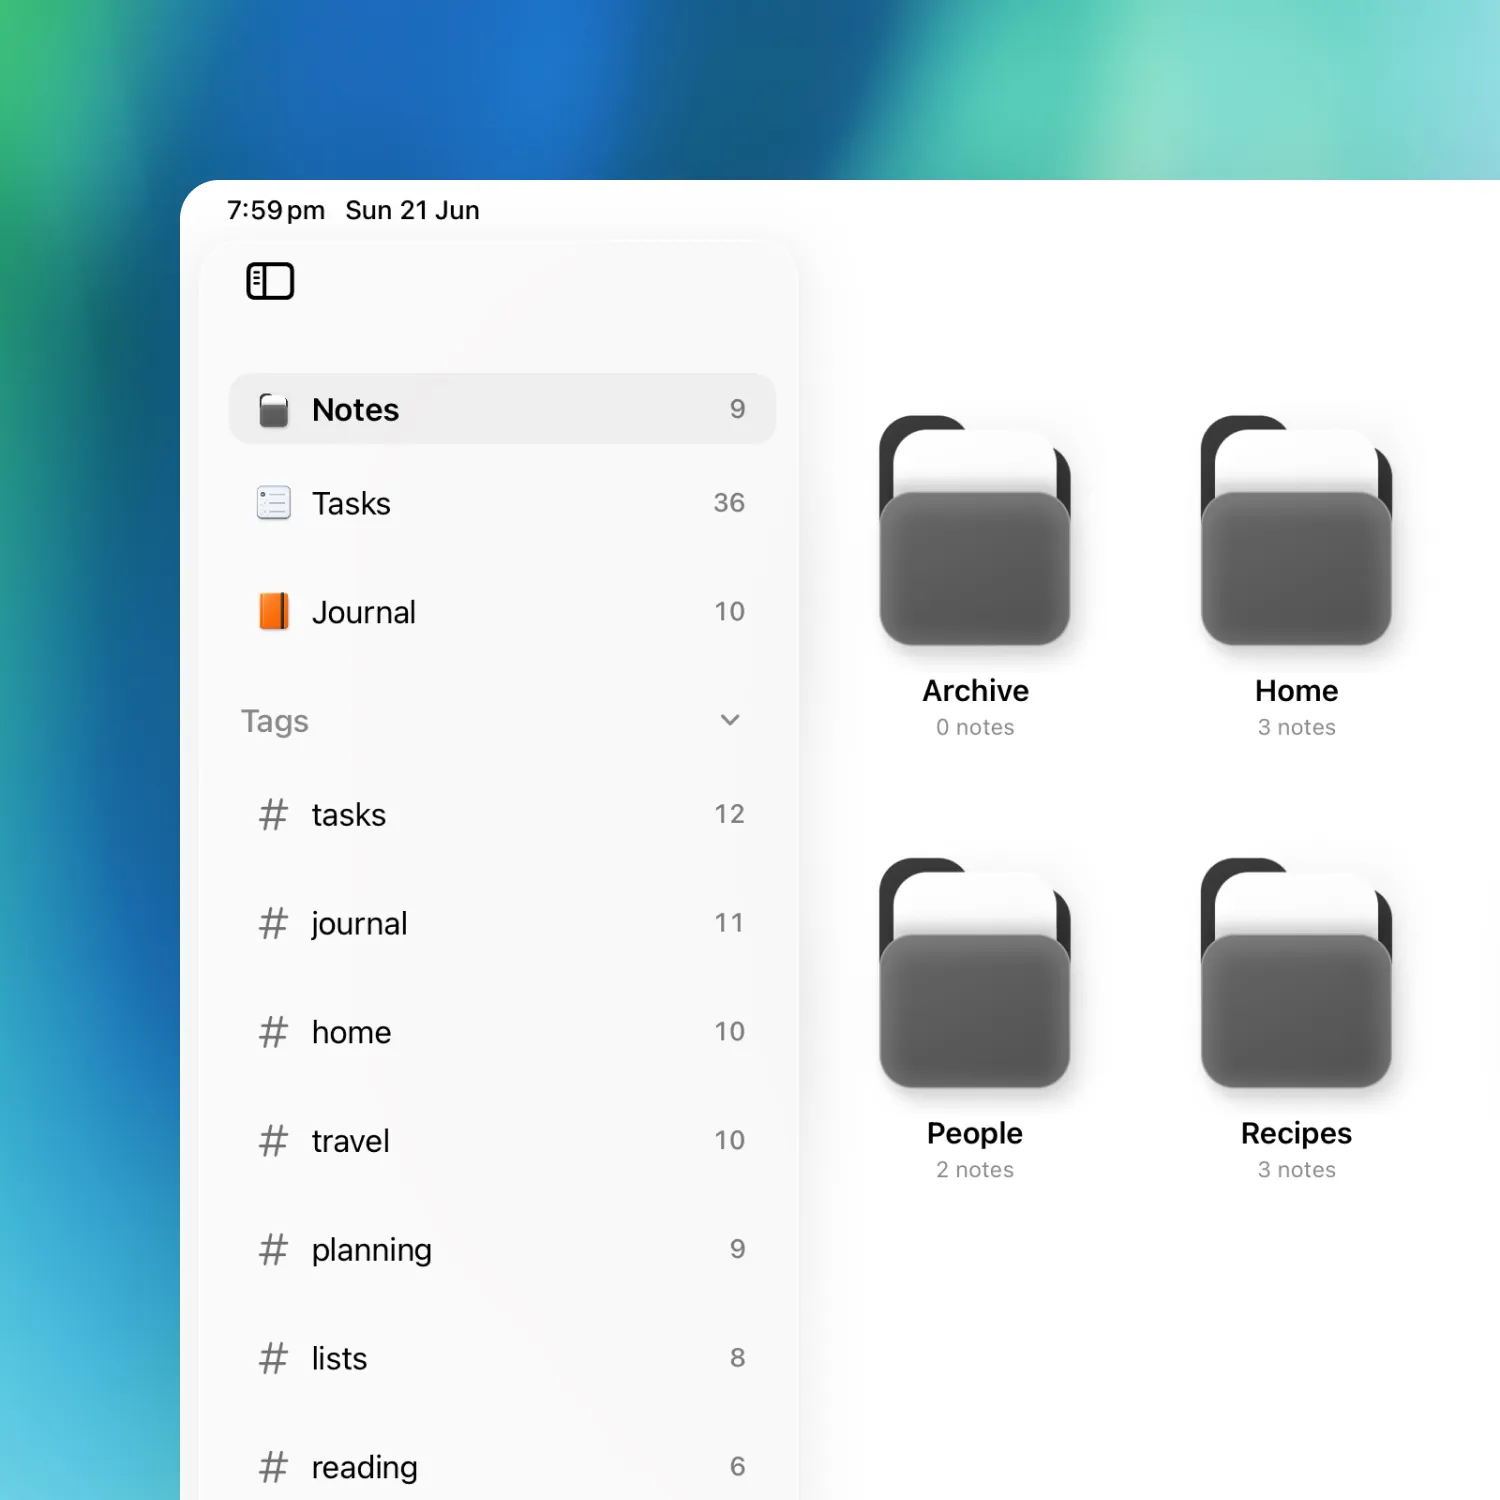1500x1500 pixels.
Task: Click '3 notes' count under Home folder
Action: [x=1296, y=727]
